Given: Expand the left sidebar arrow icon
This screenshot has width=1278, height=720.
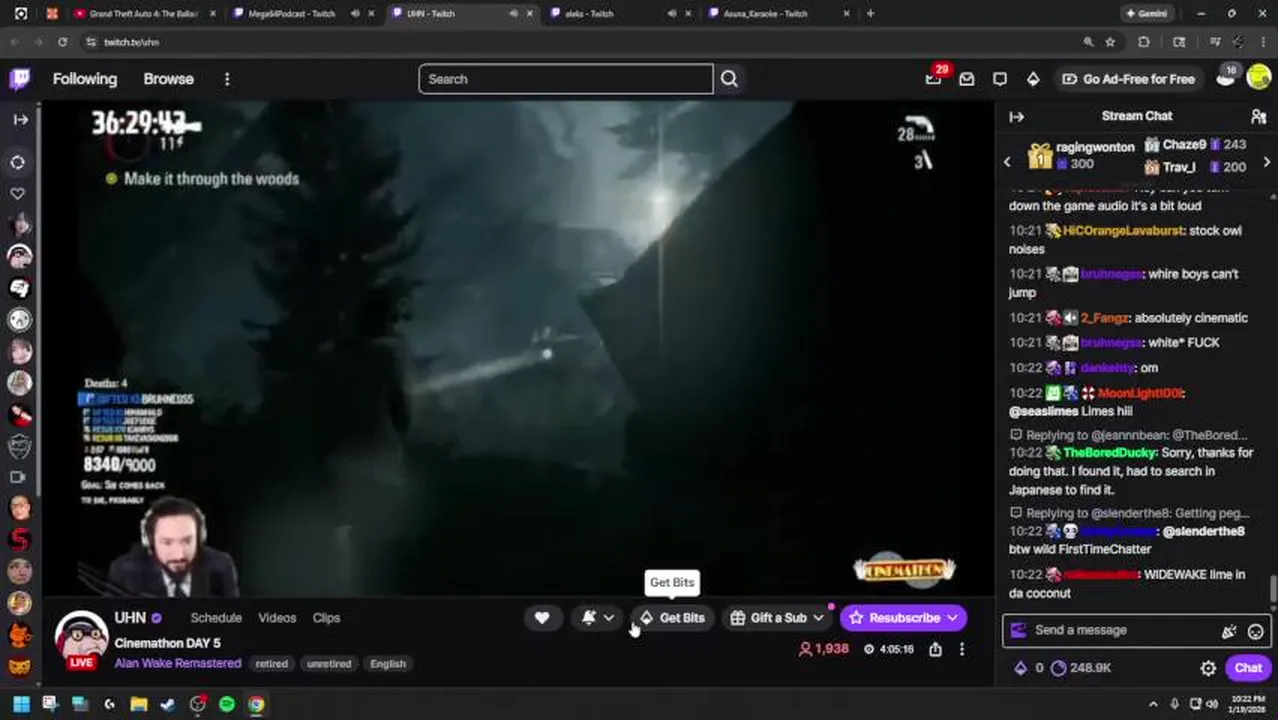Looking at the screenshot, I should click(x=20, y=119).
